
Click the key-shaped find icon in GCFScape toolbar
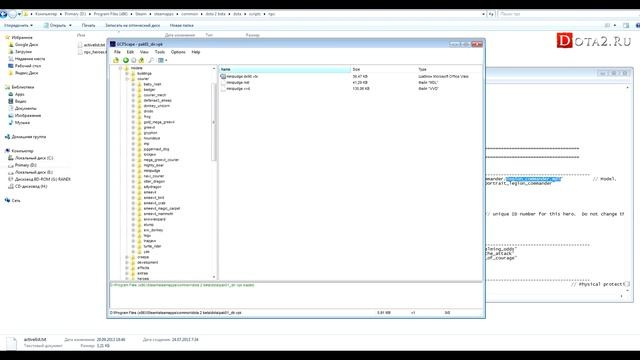(151, 60)
